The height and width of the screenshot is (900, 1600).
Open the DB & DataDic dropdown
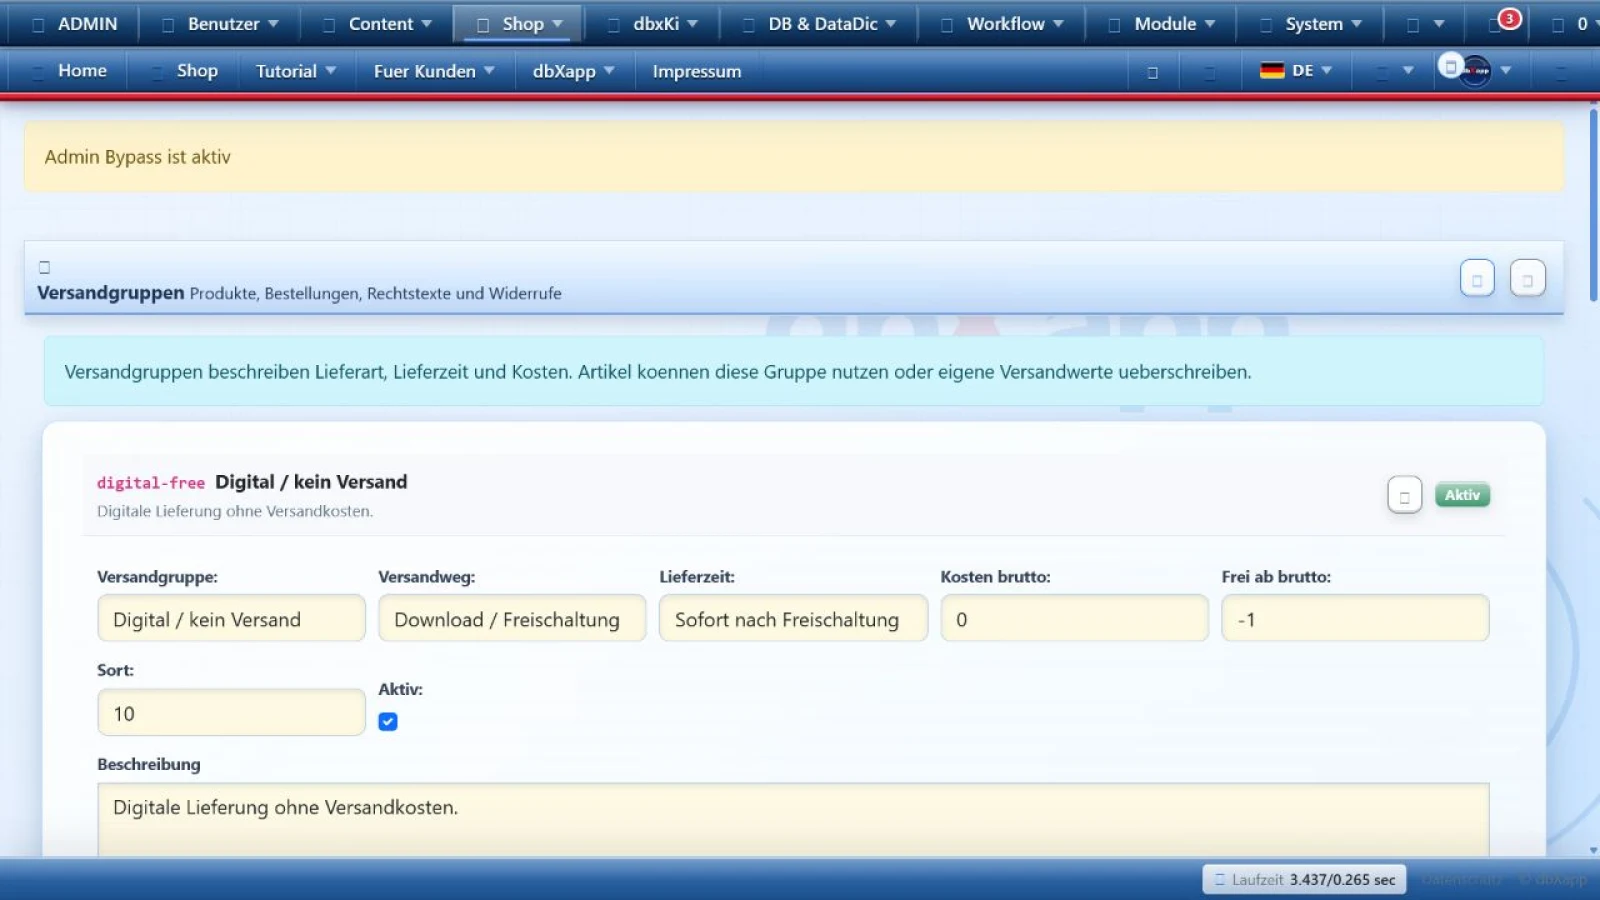(820, 24)
